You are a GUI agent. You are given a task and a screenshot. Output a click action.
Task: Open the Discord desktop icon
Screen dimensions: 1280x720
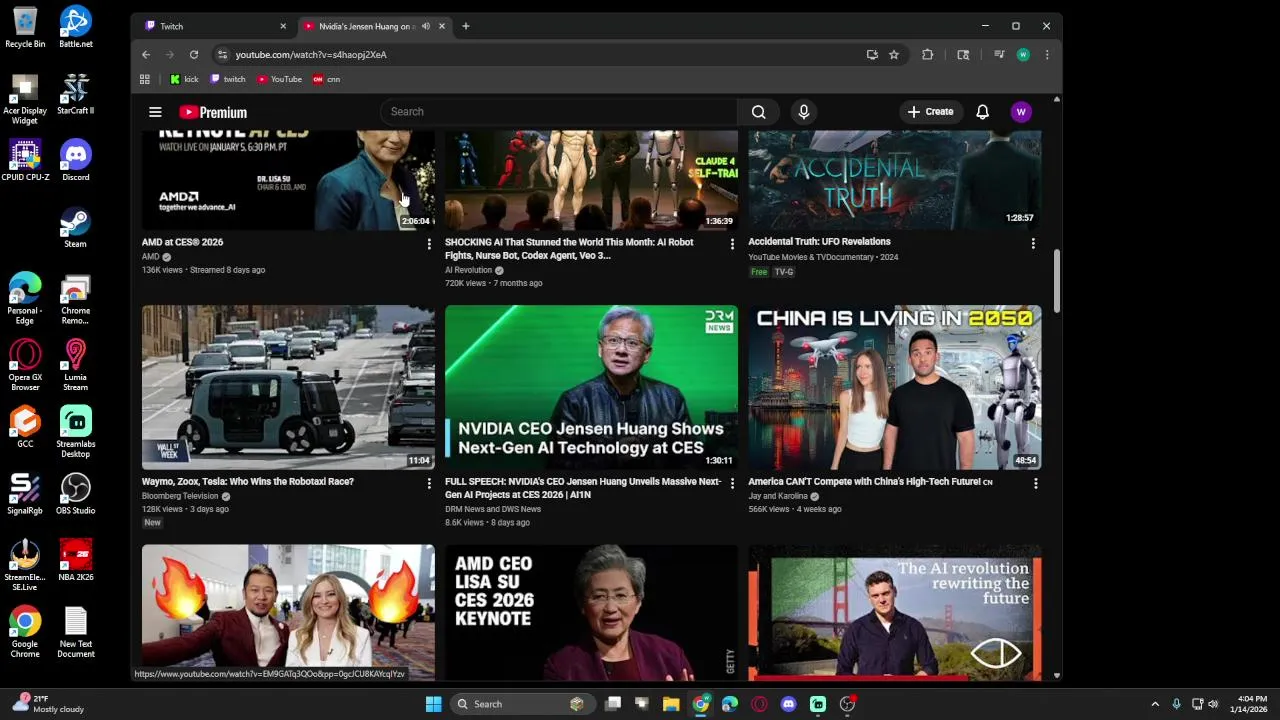point(75,161)
